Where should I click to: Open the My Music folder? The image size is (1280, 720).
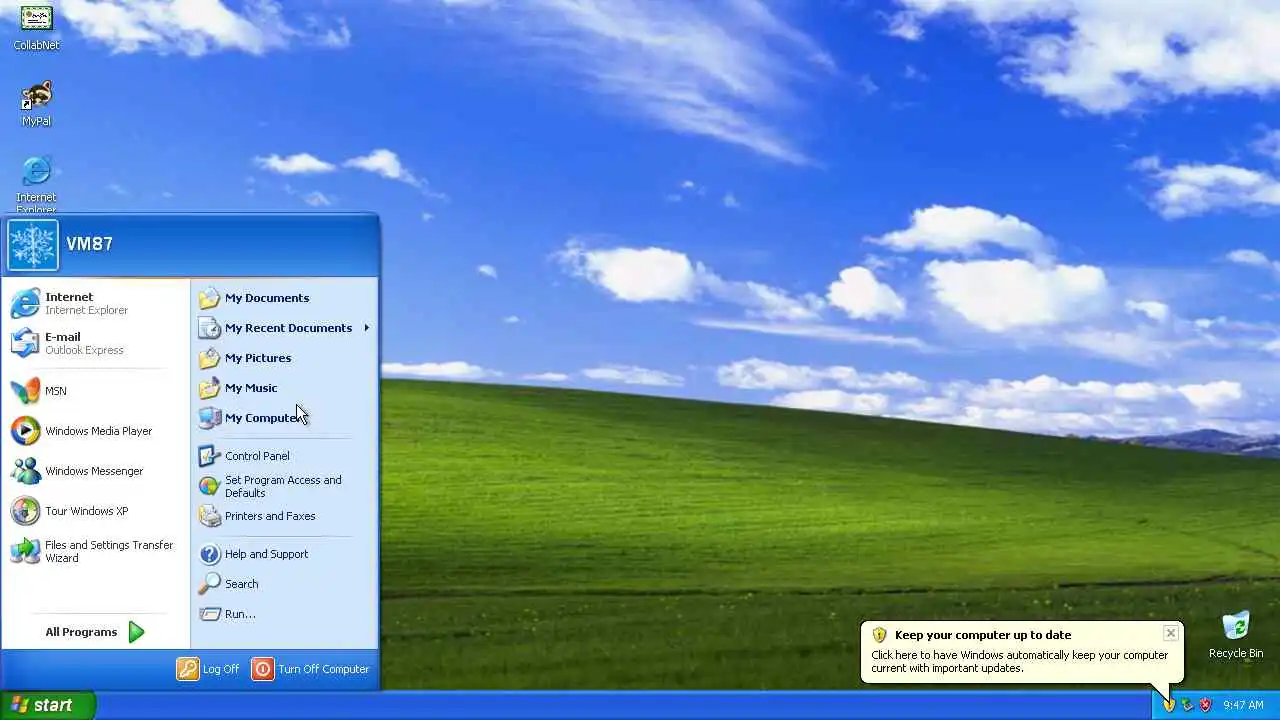[284, 388]
